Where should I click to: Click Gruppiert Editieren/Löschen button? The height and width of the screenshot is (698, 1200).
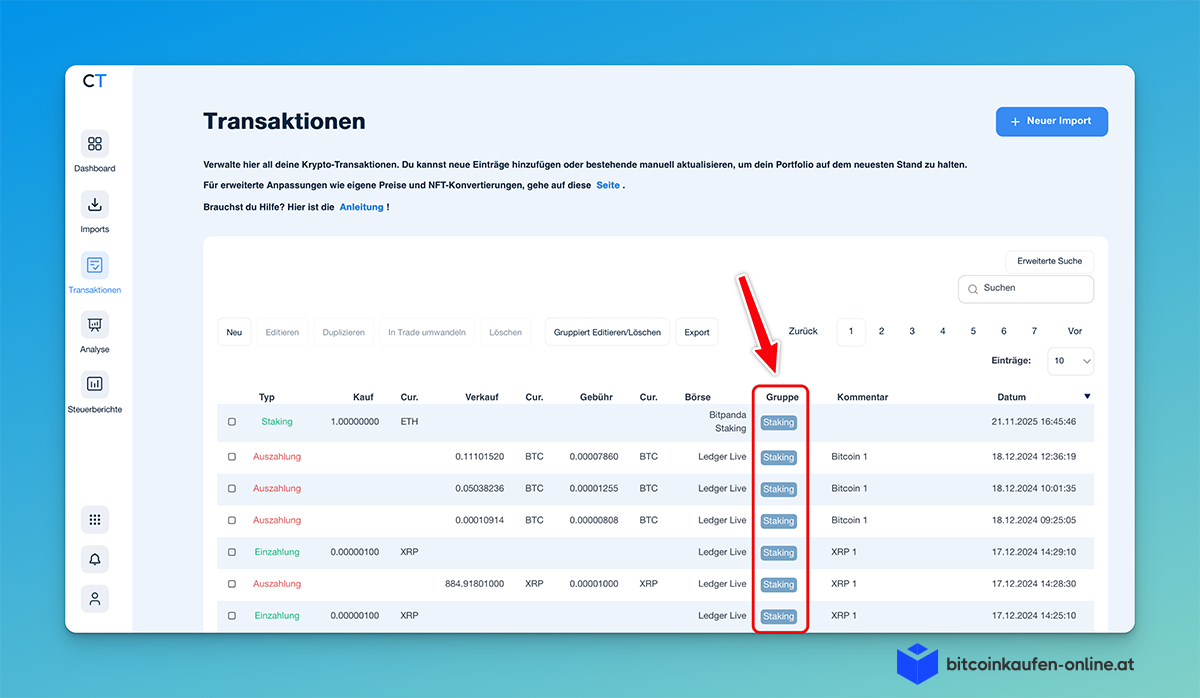point(608,332)
